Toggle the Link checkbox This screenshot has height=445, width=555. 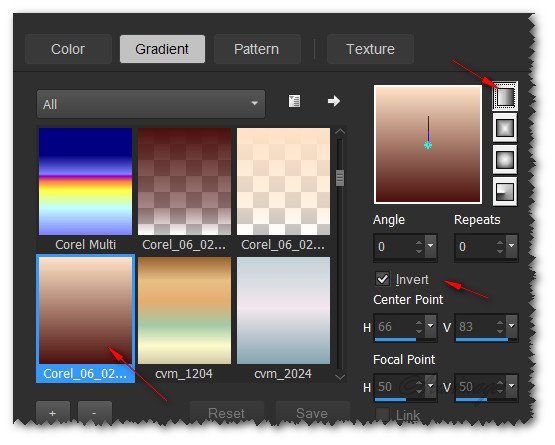coord(382,415)
